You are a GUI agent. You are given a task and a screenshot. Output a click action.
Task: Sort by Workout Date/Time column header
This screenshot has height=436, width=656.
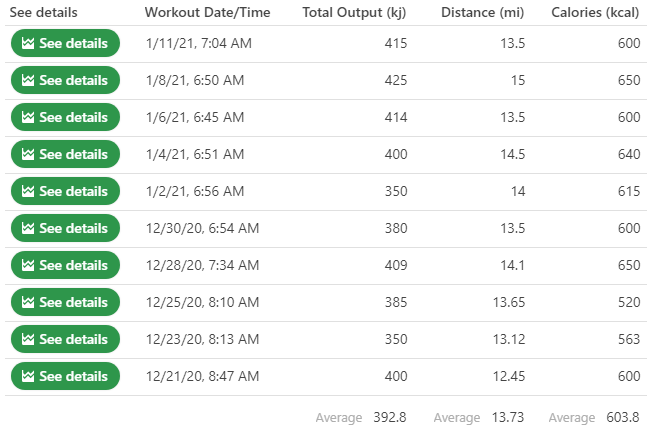click(205, 13)
